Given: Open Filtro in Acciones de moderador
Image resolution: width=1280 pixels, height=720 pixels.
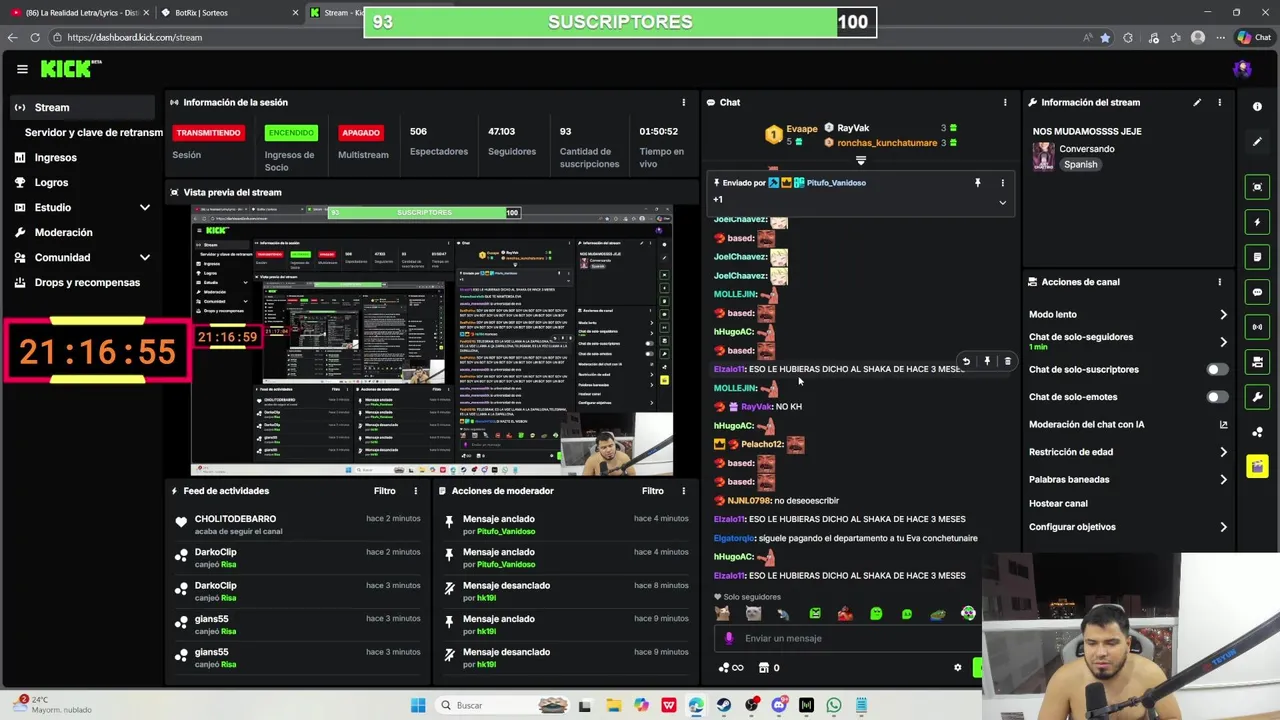Looking at the screenshot, I should [653, 491].
